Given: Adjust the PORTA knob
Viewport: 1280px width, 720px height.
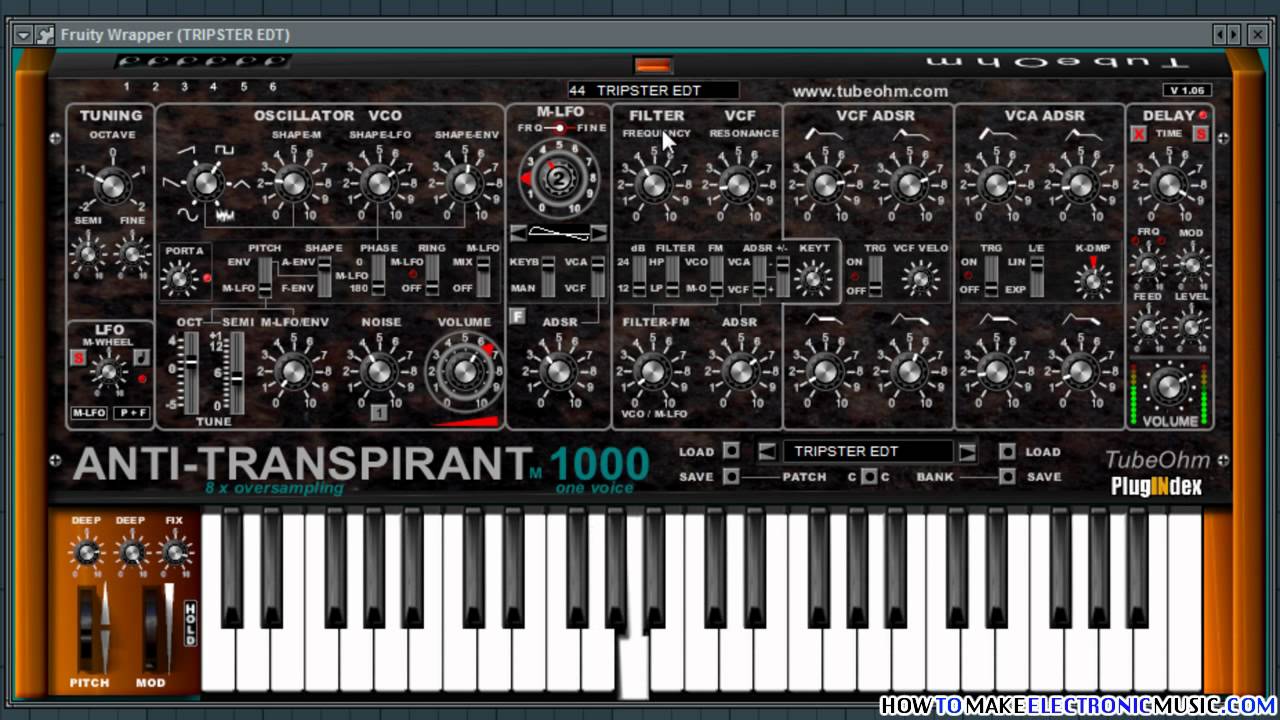Looking at the screenshot, I should (x=180, y=279).
